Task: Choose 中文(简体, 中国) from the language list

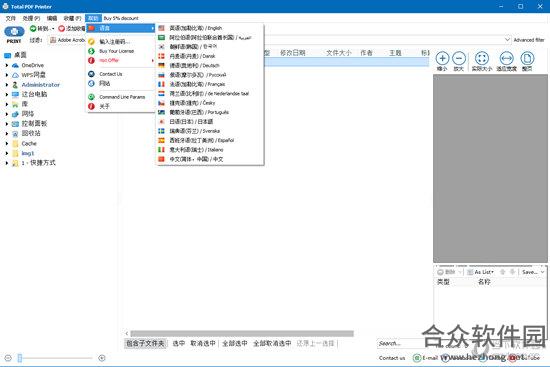Action: (x=209, y=159)
